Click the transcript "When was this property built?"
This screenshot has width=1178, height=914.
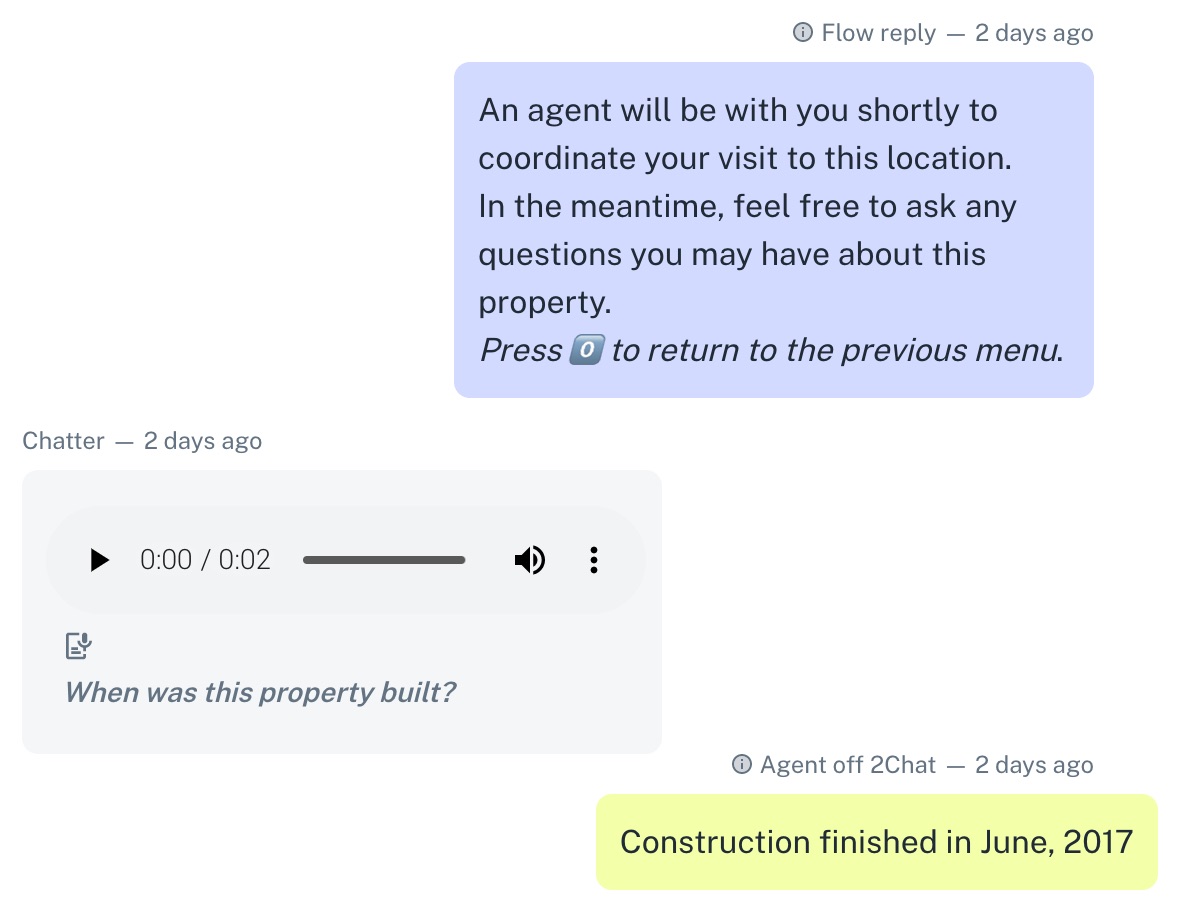click(260, 692)
